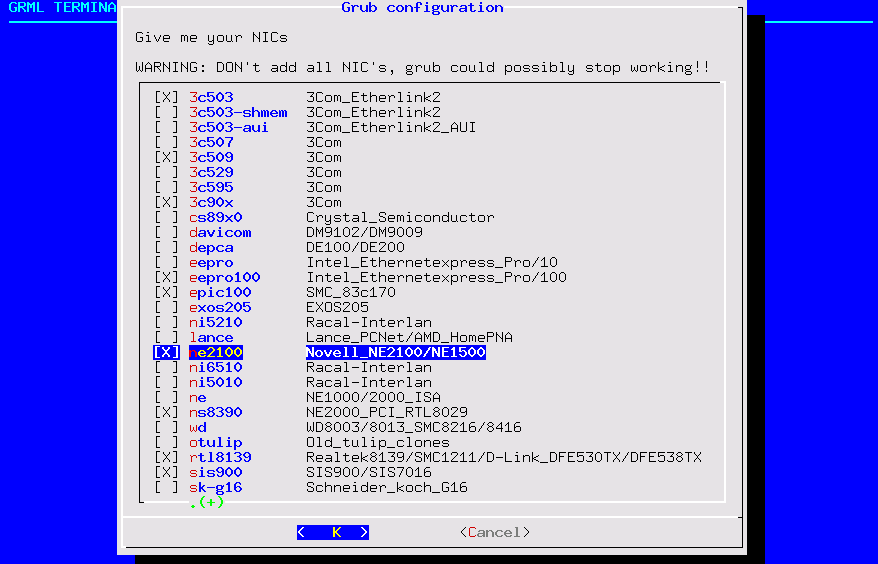
Task: Click the Crystal_Semiconductor description
Action: [400, 217]
